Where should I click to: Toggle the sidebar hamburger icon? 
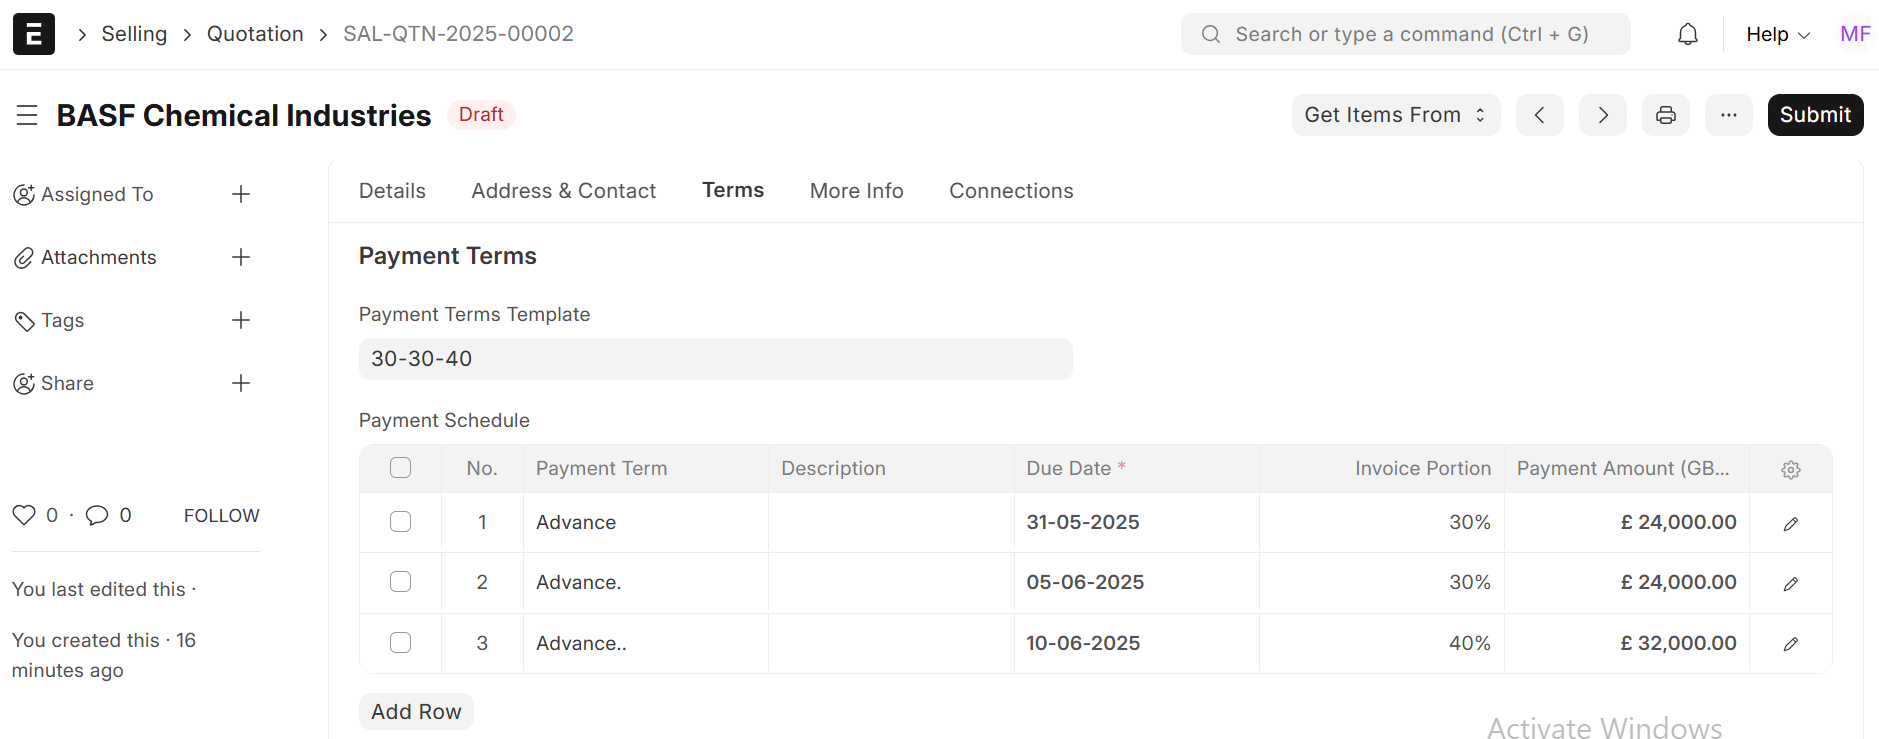(x=27, y=115)
